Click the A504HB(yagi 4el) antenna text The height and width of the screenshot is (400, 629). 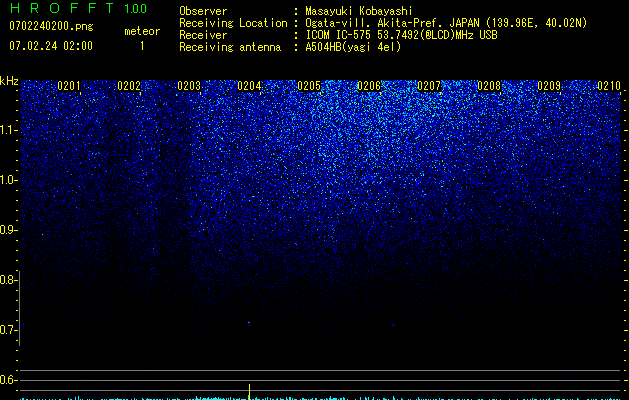point(353,47)
